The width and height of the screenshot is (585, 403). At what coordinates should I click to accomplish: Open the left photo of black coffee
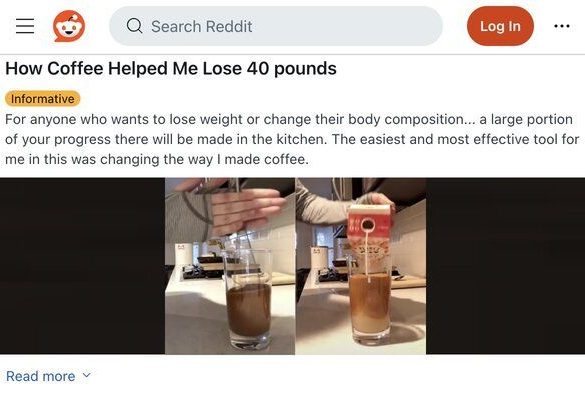pyautogui.click(x=230, y=266)
